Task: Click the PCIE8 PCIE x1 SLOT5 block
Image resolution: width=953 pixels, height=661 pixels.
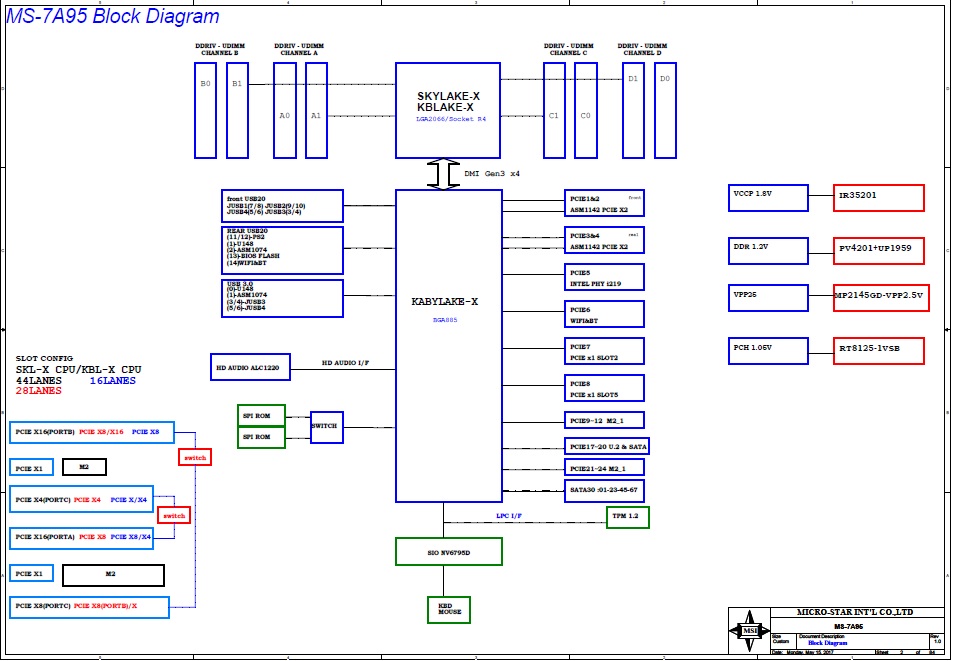Action: click(x=604, y=389)
